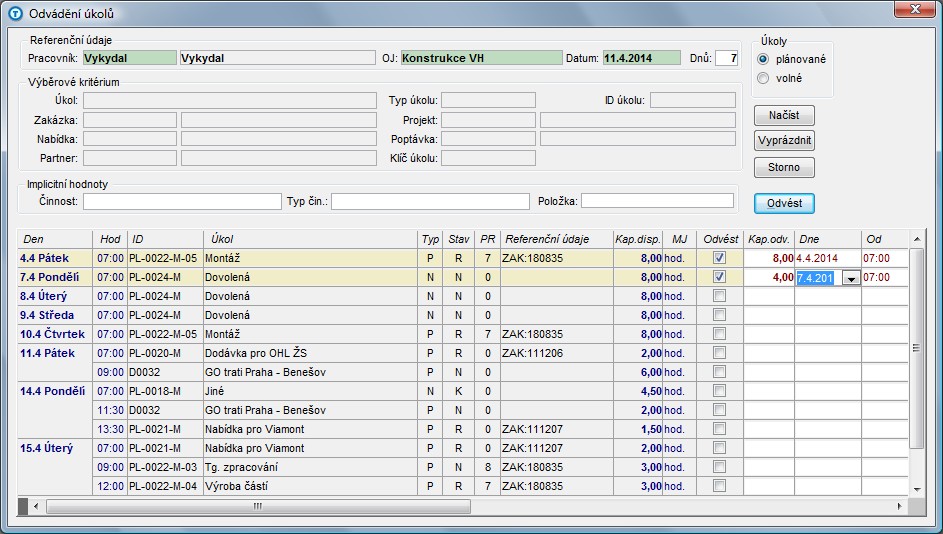Click the Dne input 7.4.201 in Pondělí row
This screenshot has height=534, width=943.
click(819, 278)
